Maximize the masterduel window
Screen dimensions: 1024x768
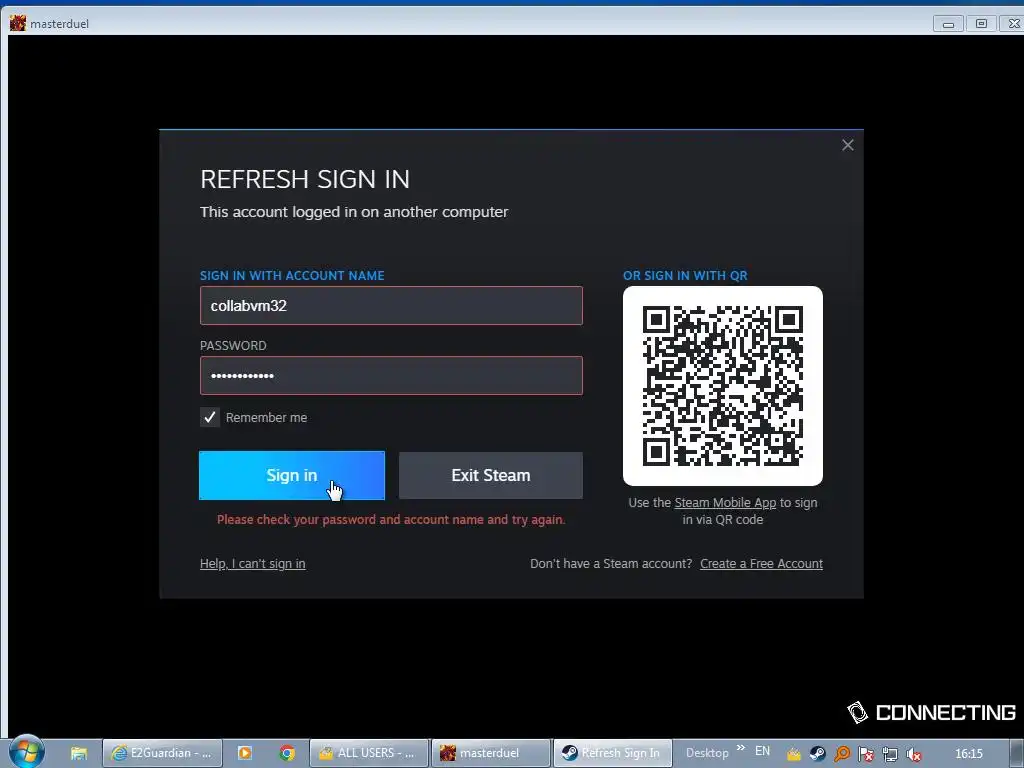pos(981,24)
